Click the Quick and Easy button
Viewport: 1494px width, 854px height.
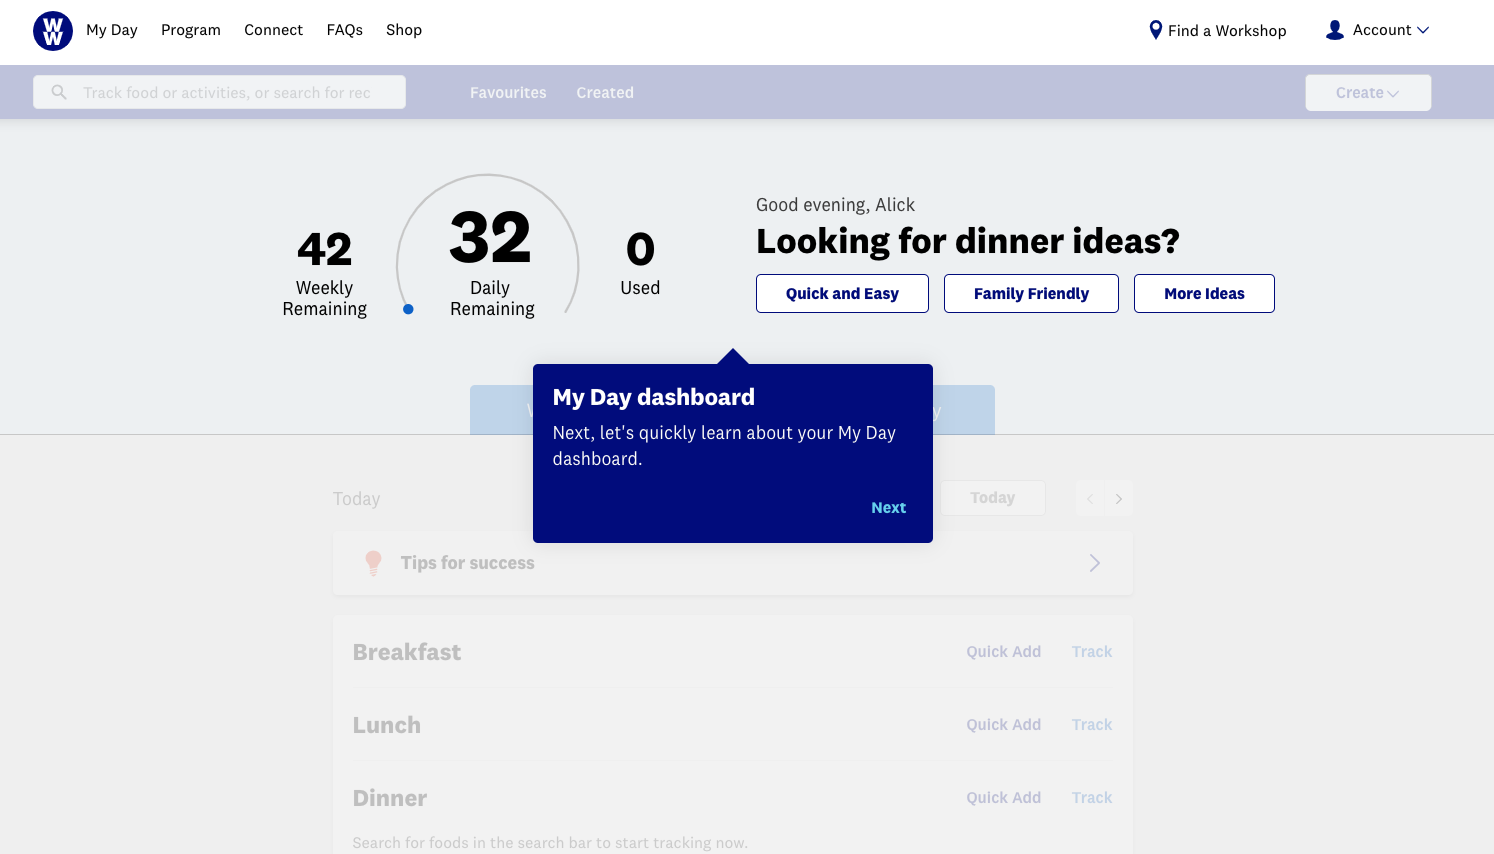842,294
